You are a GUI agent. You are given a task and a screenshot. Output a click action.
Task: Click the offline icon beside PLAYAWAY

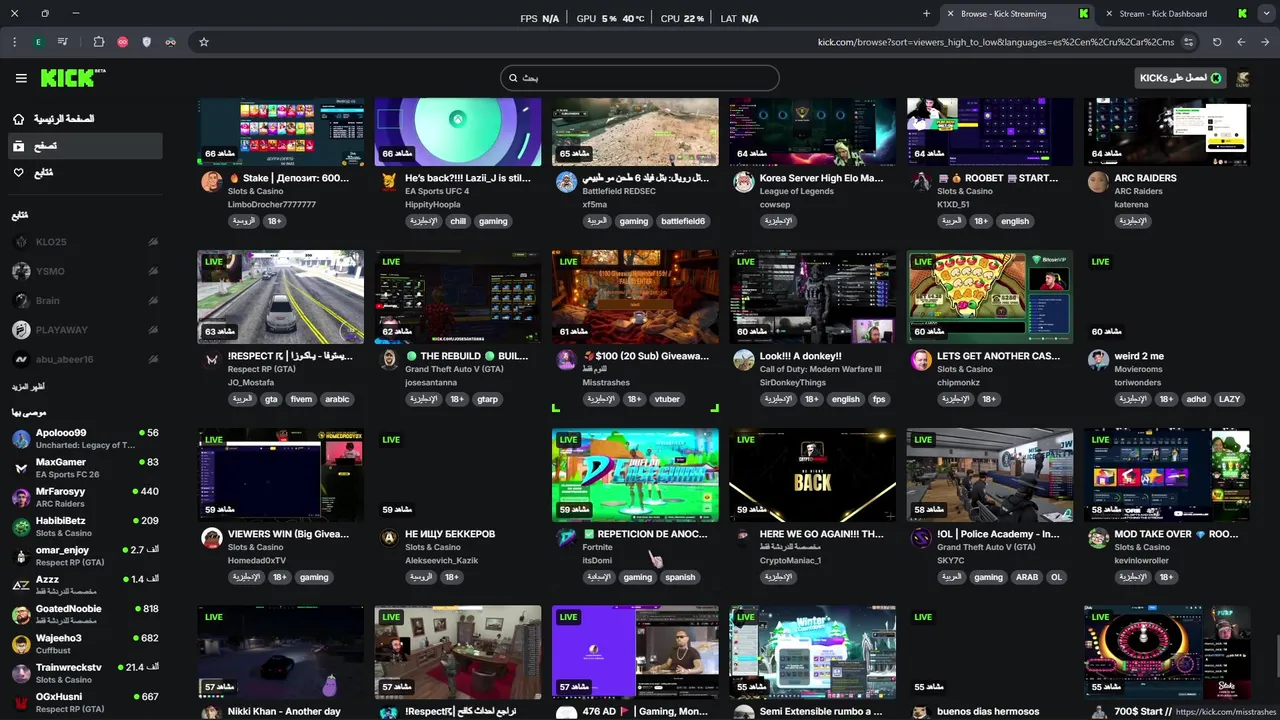tap(153, 330)
